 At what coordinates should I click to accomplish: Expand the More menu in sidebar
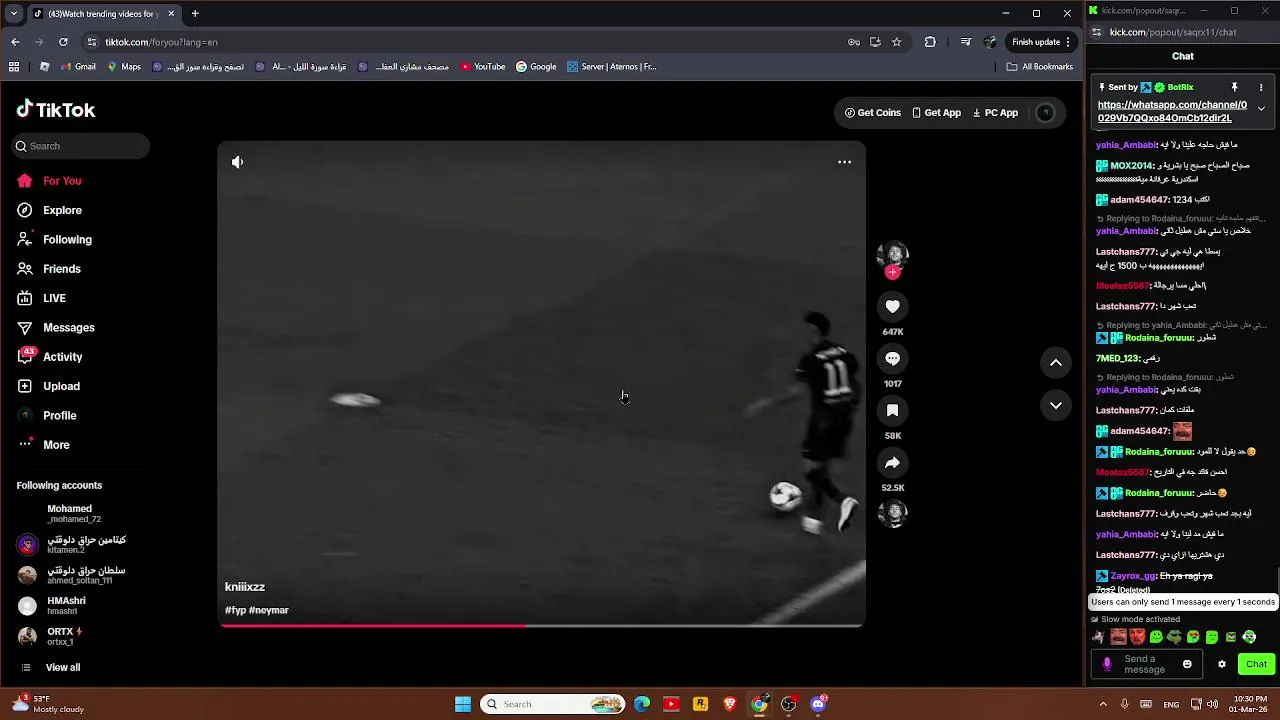[45, 445]
